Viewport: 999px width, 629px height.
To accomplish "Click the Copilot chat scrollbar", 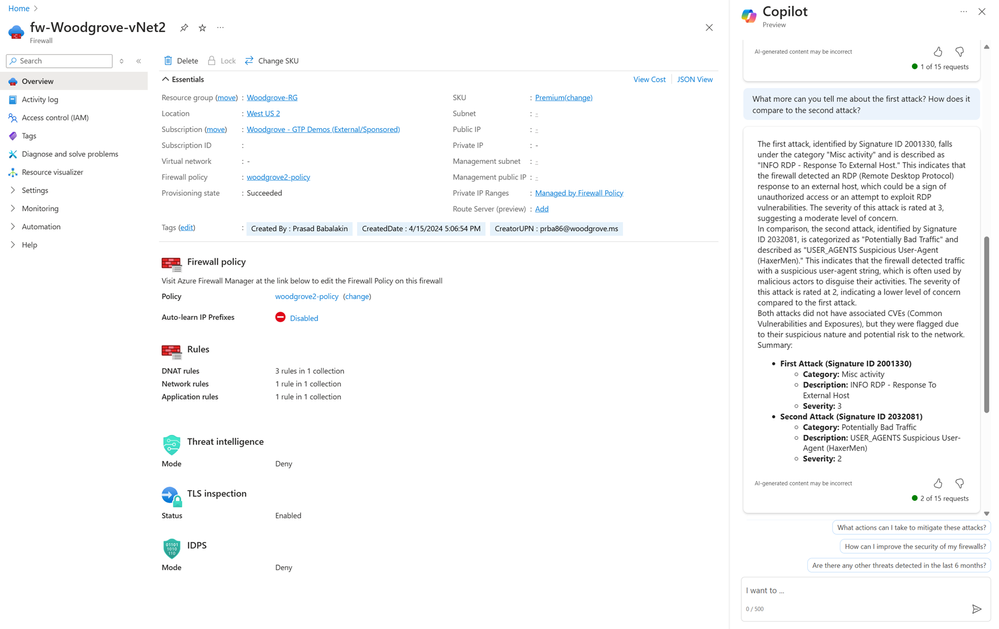I will click(986, 325).
